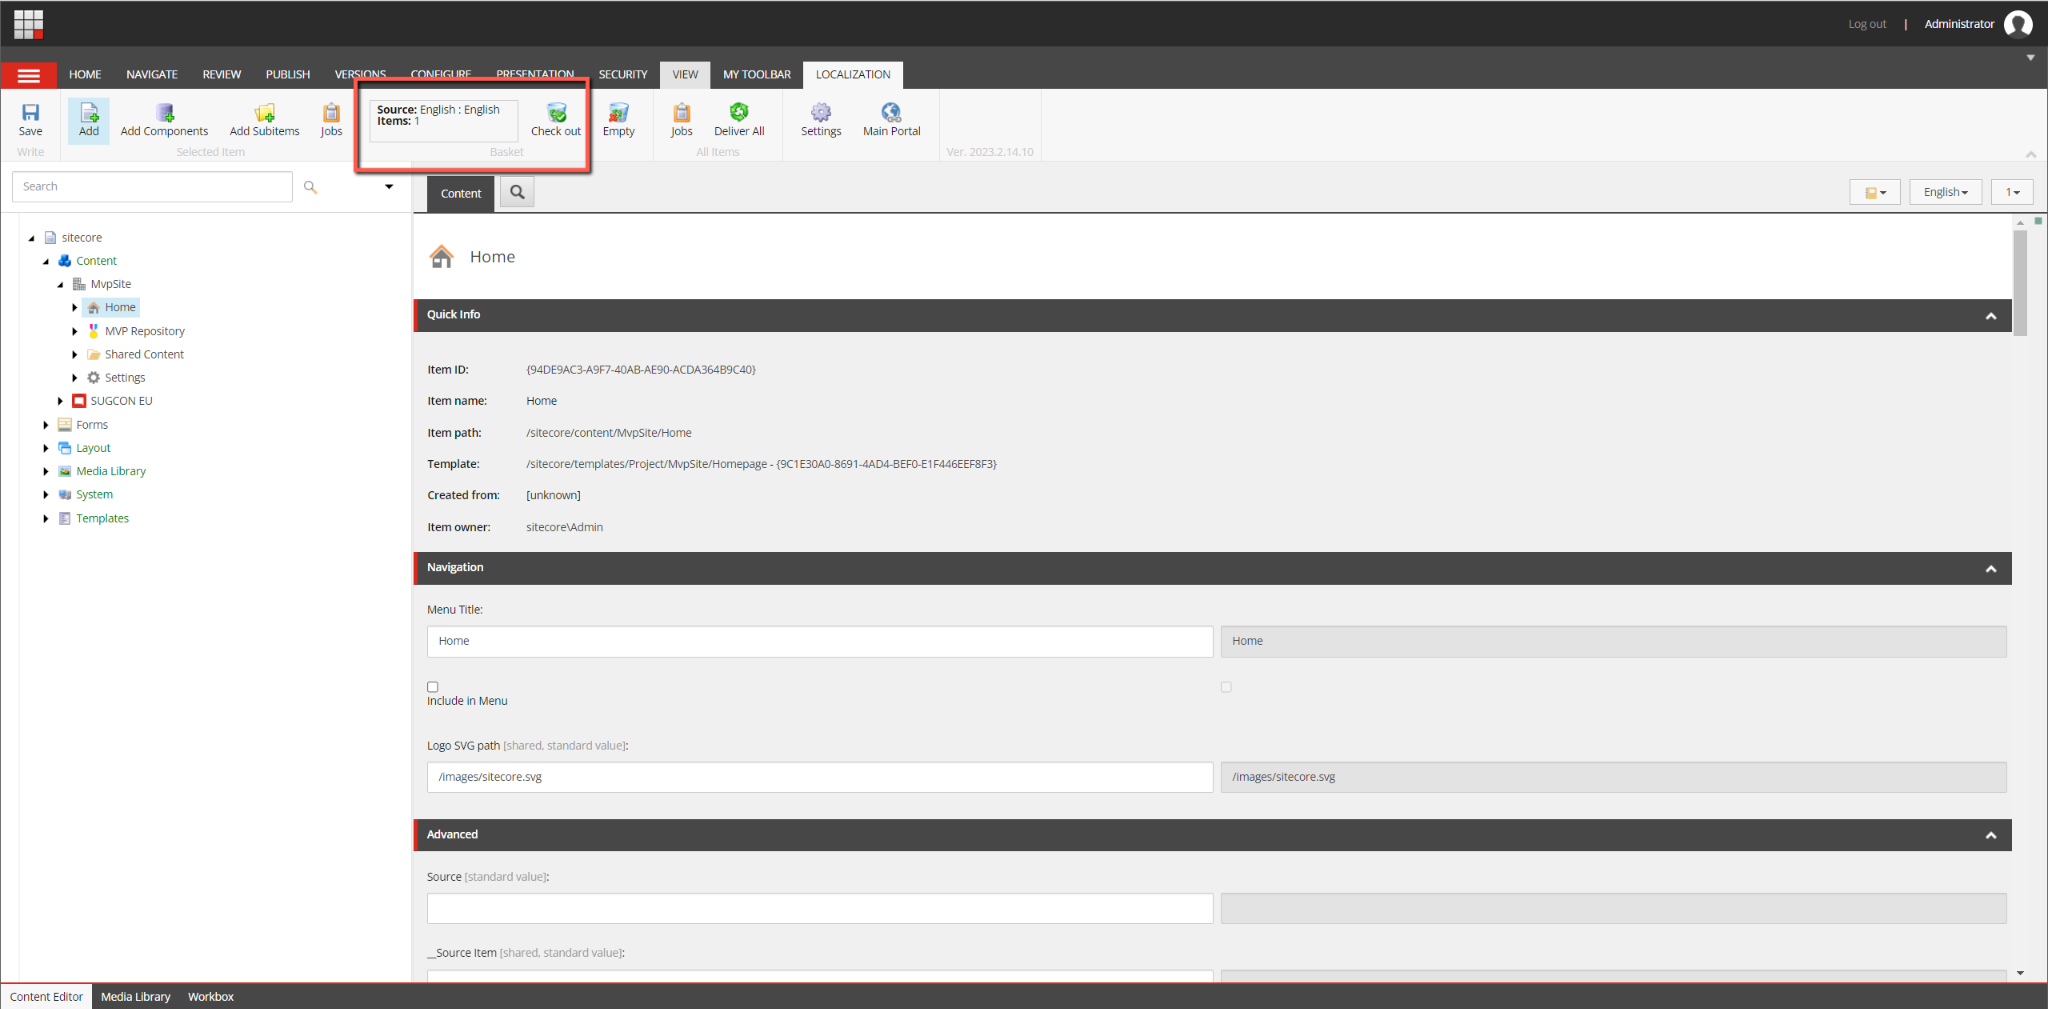2048x1009 pixels.
Task: Click the Media Library tree icon
Action: pyautogui.click(x=65, y=471)
